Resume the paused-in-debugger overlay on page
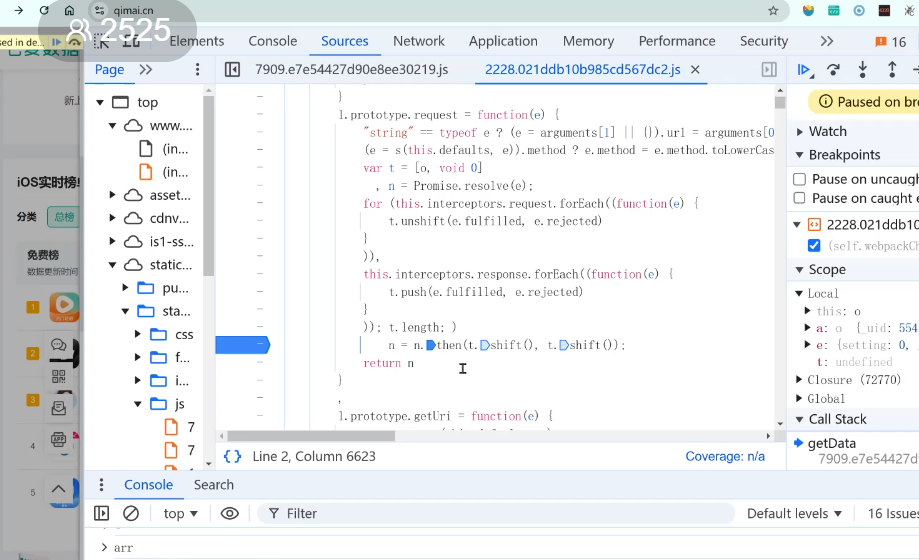Image resolution: width=919 pixels, height=560 pixels. coord(56,42)
